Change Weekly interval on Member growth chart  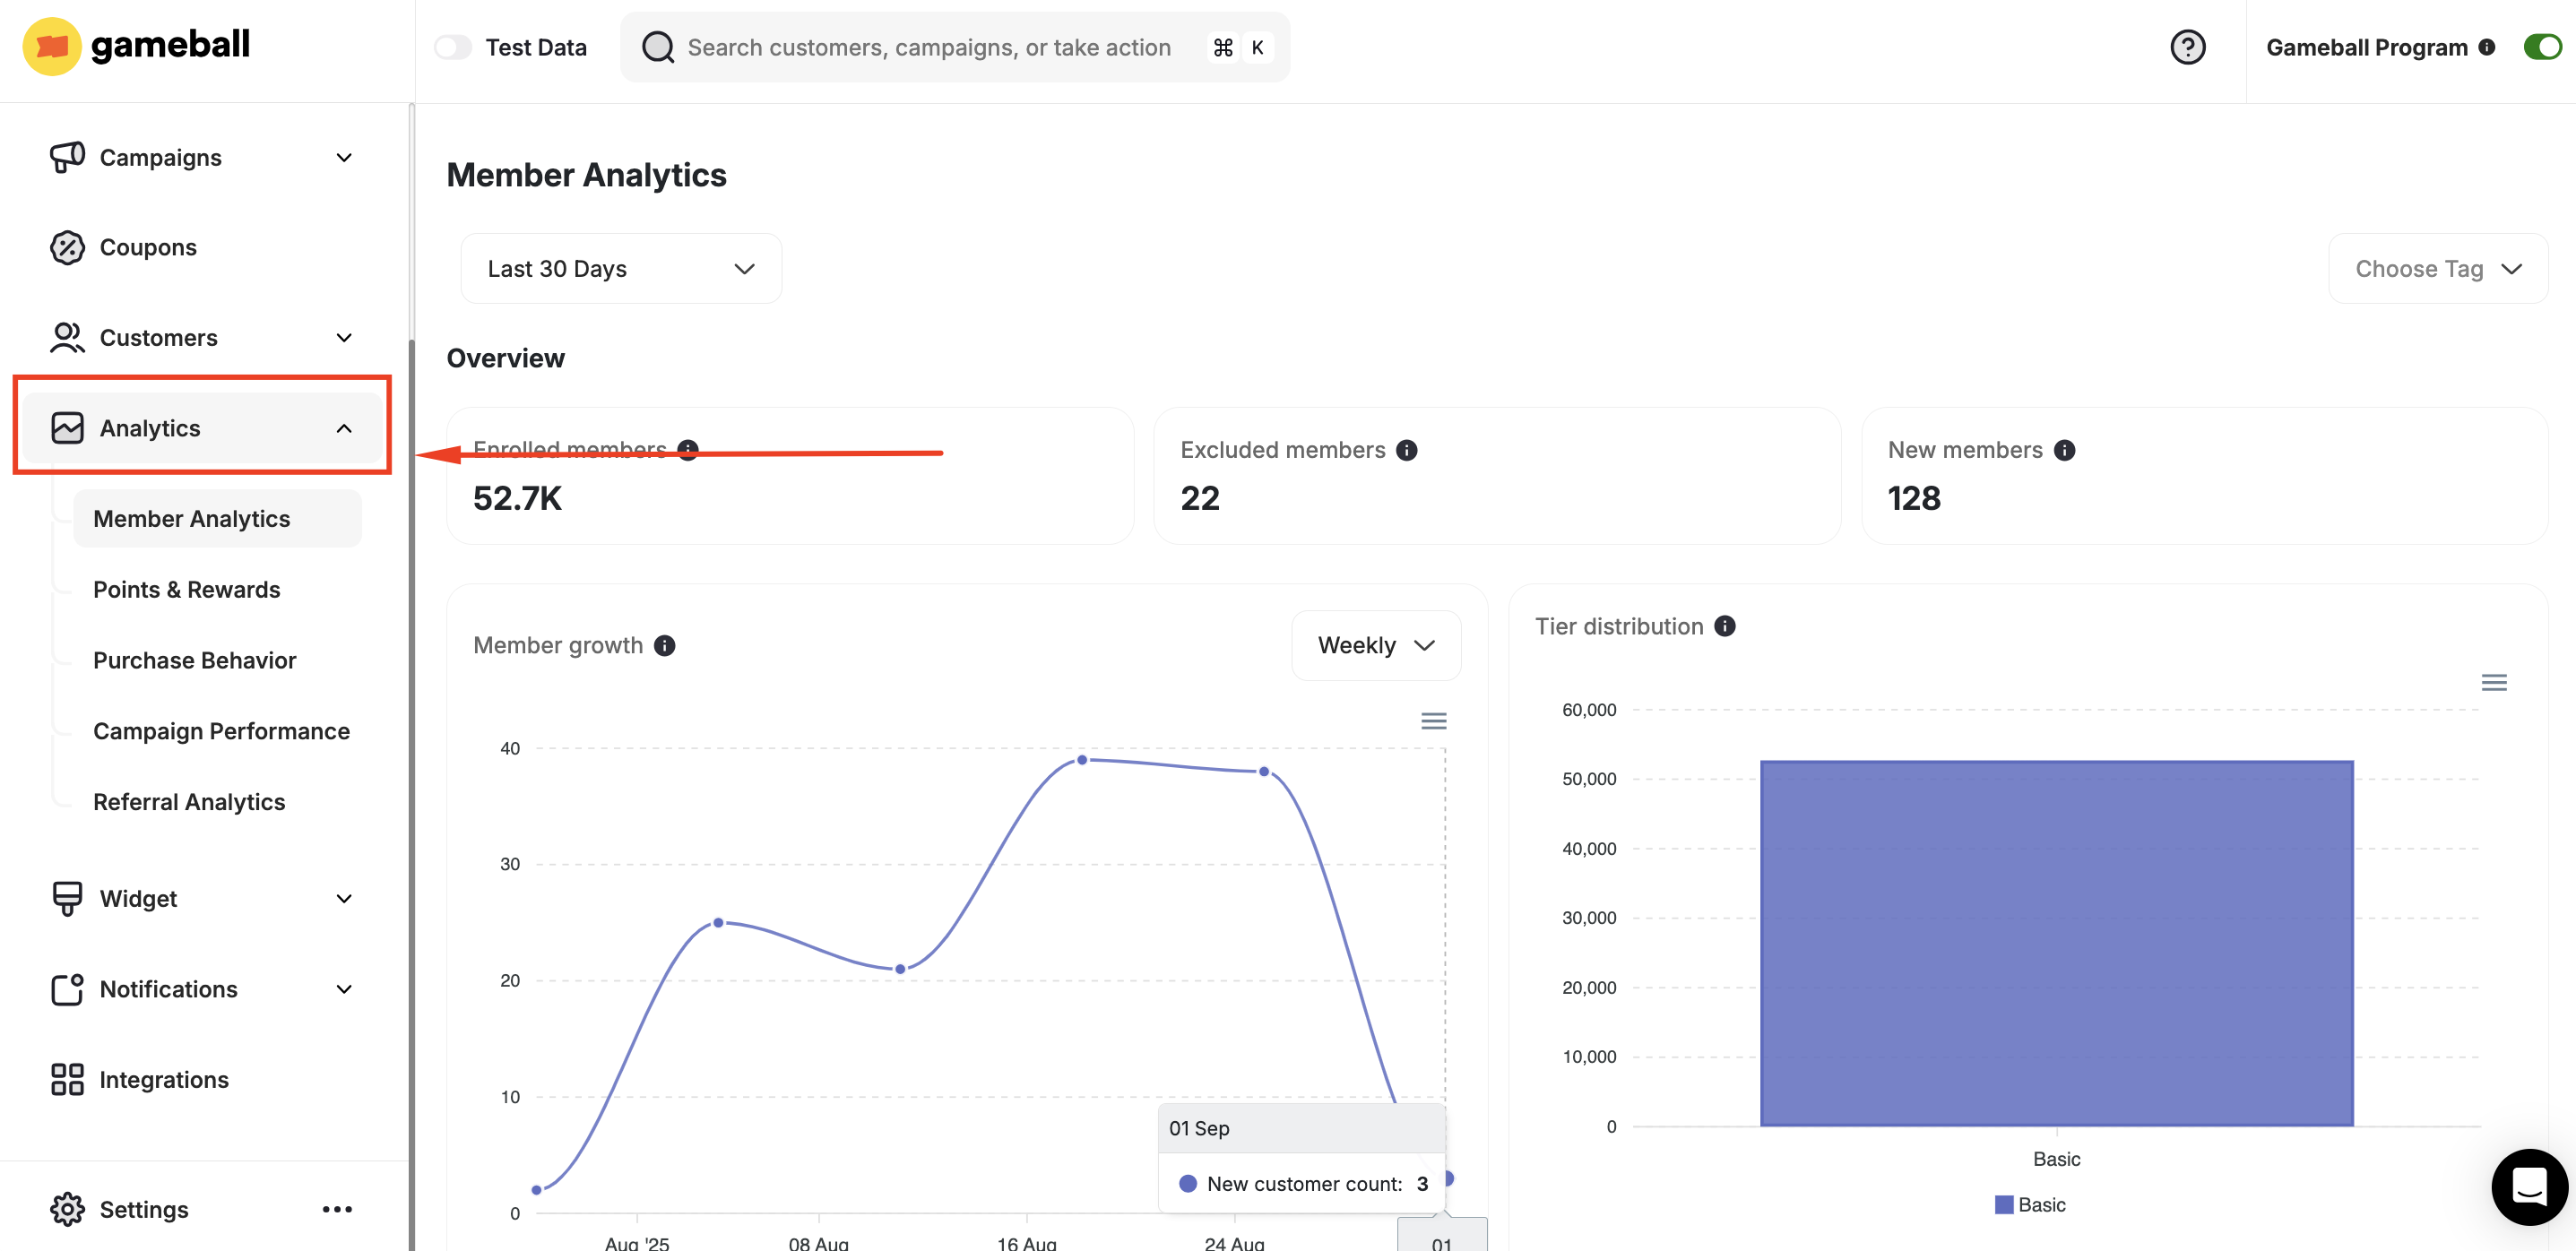(x=1376, y=645)
